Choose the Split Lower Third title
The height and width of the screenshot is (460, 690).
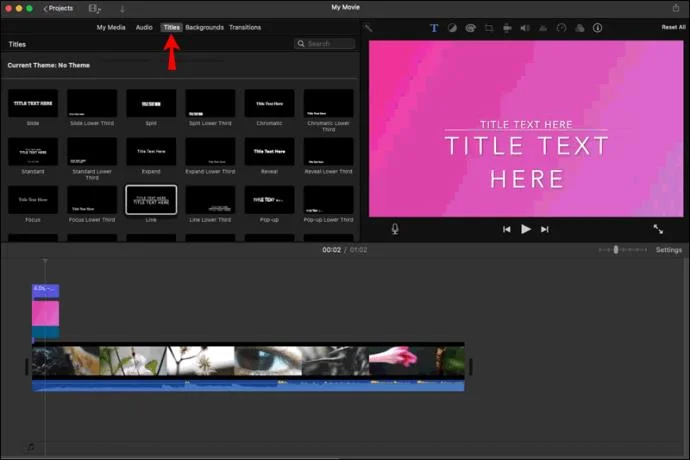pos(210,103)
